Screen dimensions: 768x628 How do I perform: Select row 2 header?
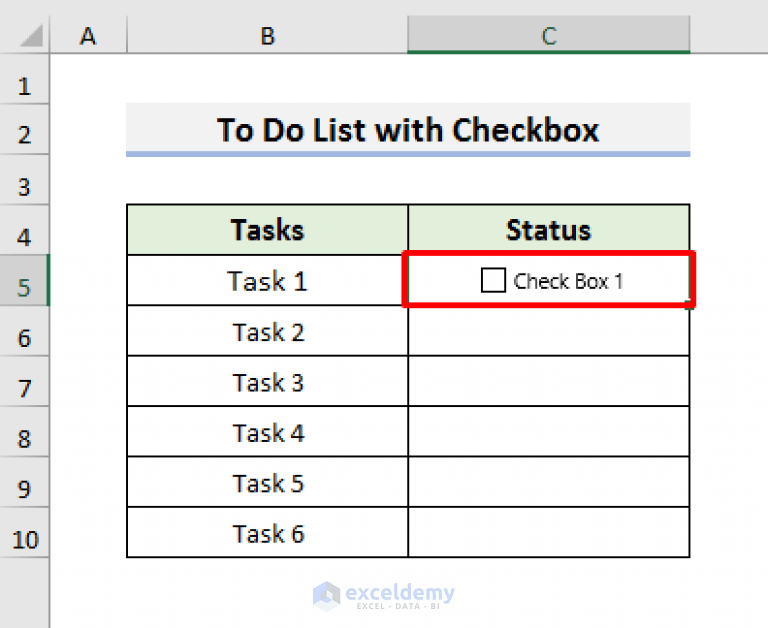click(x=24, y=129)
